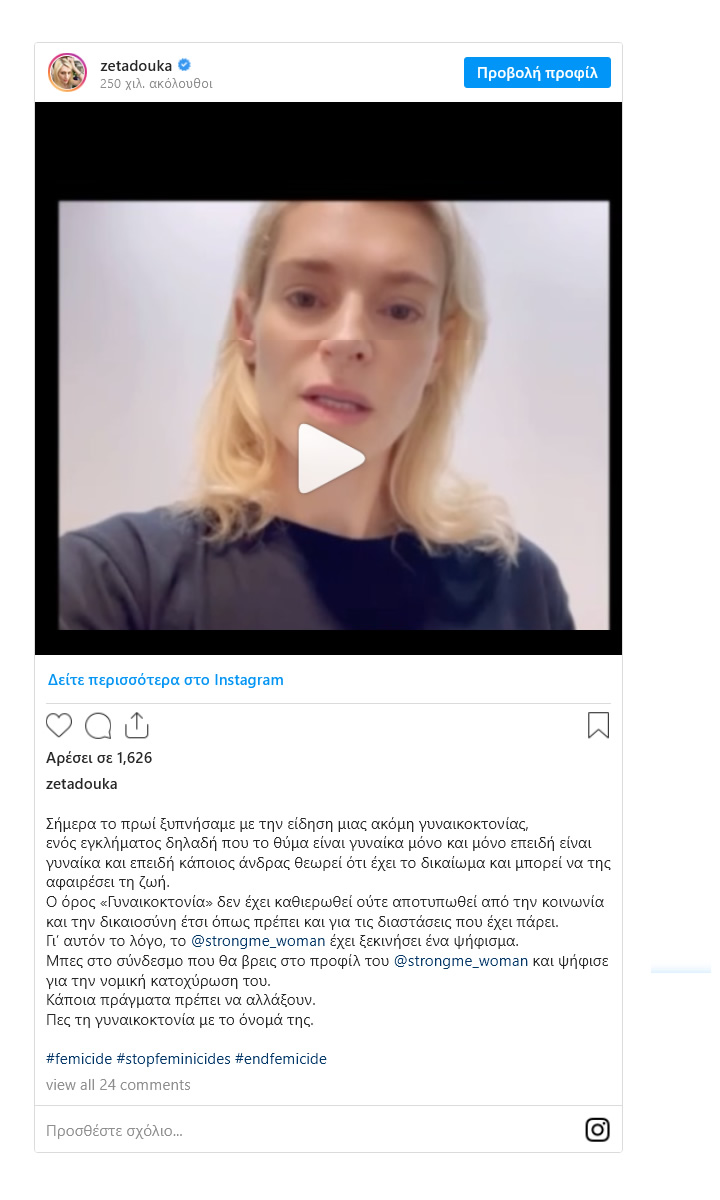Expand view all 24 comments
This screenshot has width=720, height=1200.
[118, 1085]
